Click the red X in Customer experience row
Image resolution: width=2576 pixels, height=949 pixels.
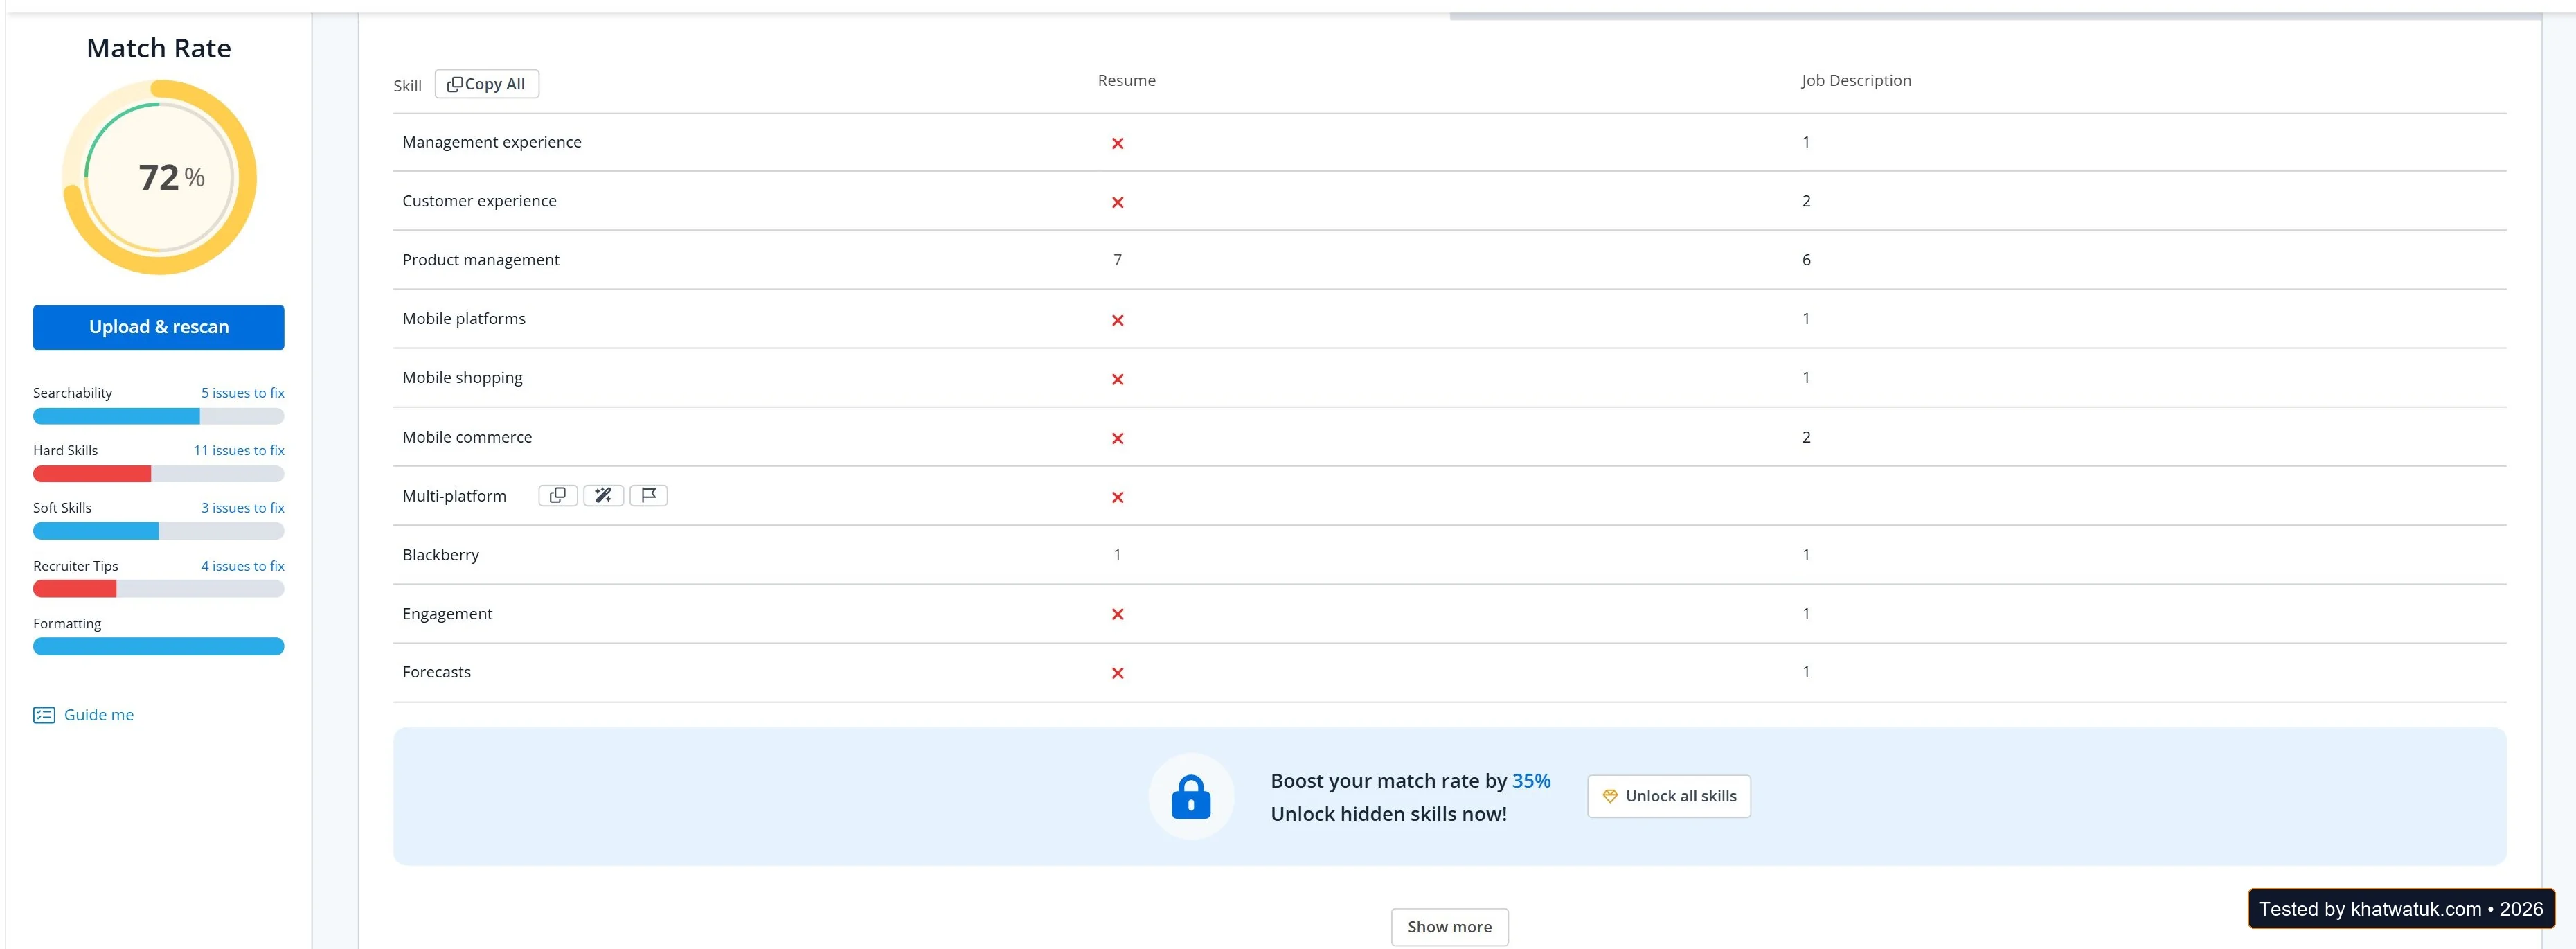pos(1117,202)
